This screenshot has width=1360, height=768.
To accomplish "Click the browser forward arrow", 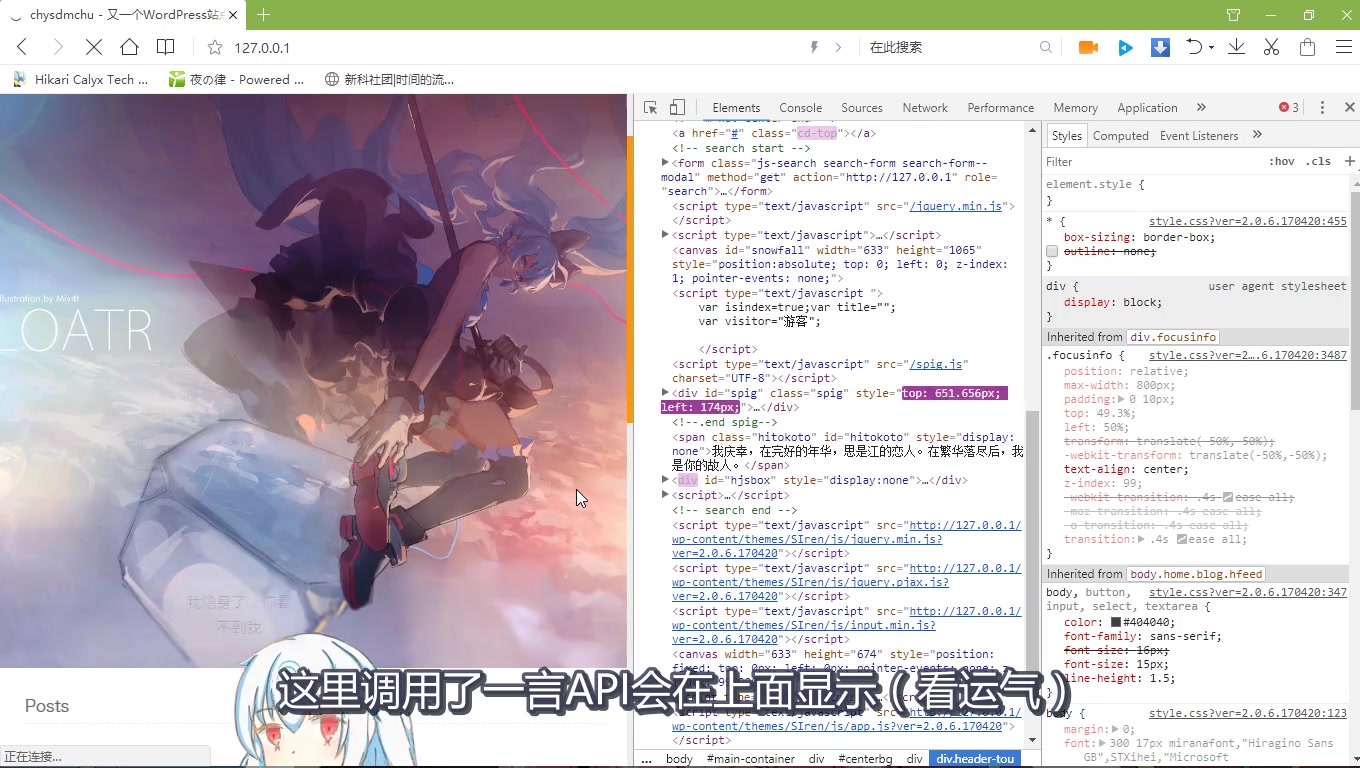I will pos(58,47).
